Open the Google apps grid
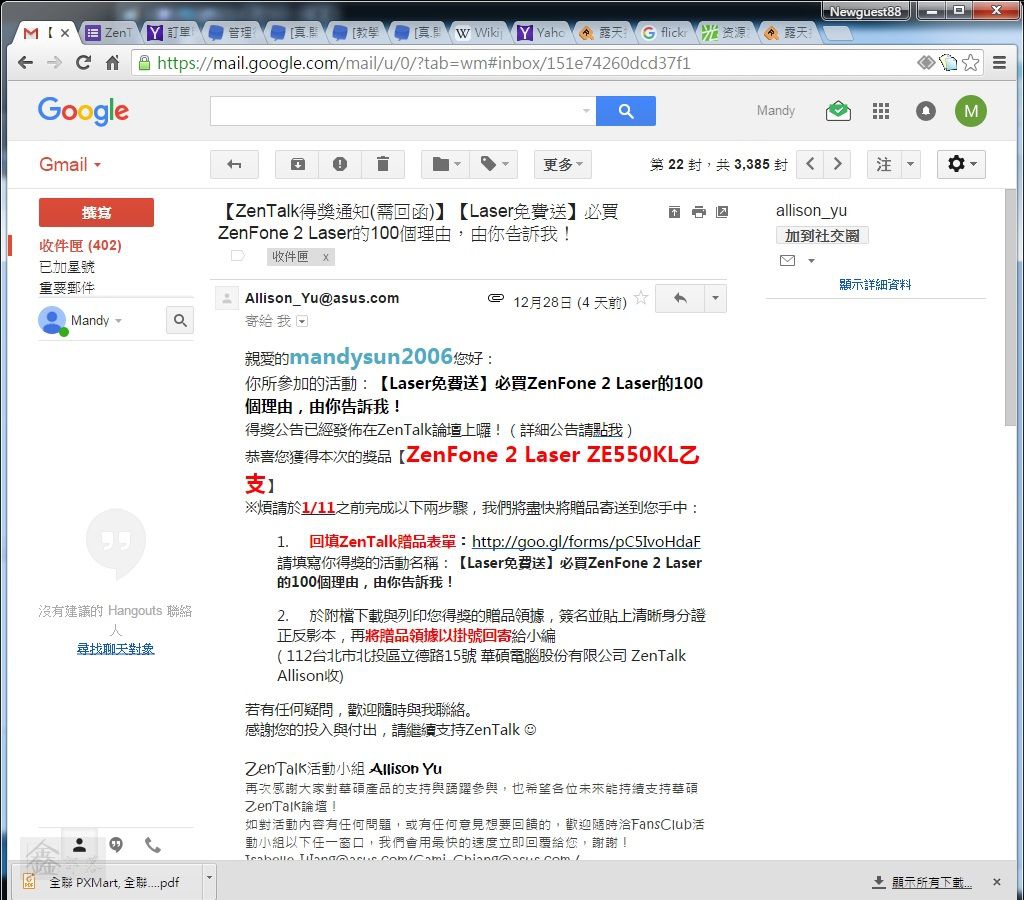Screen dimensions: 1024x900 (x=880, y=111)
